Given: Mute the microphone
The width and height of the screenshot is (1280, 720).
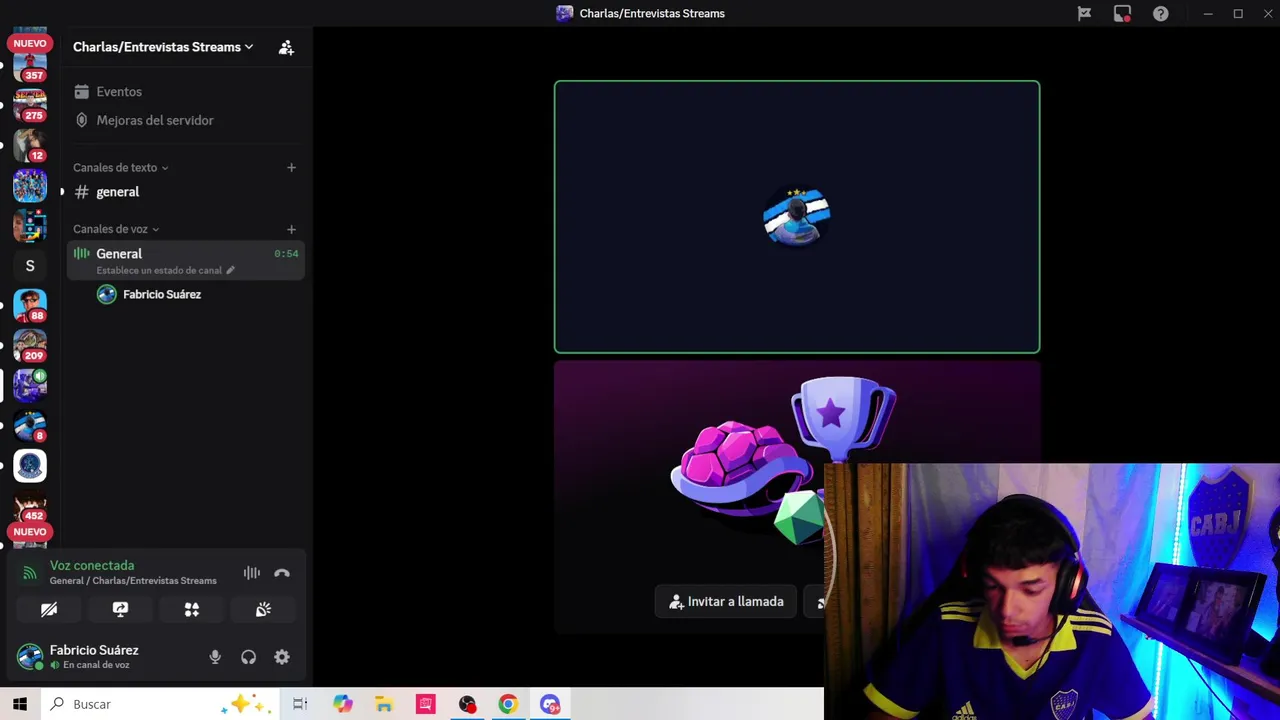Looking at the screenshot, I should 215,657.
